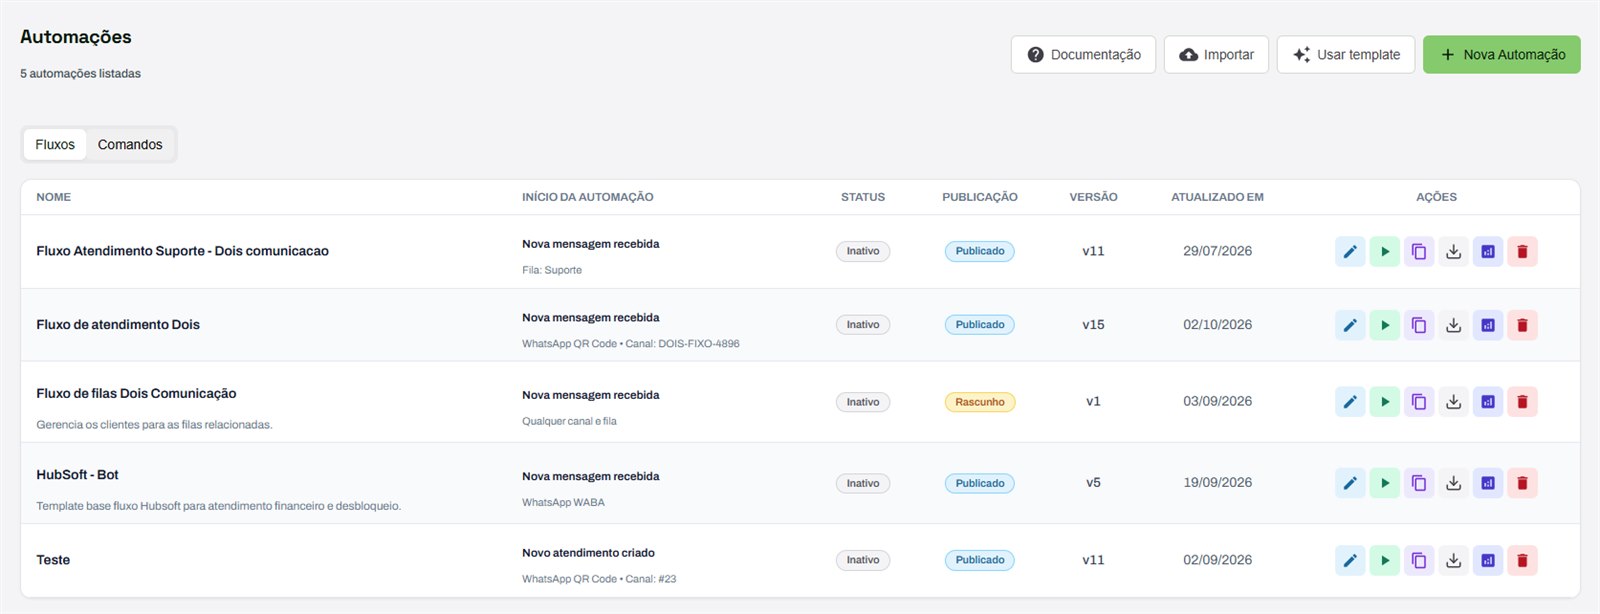
Task: Run the Fluxo de atendimento Dois flow
Action: point(1384,325)
